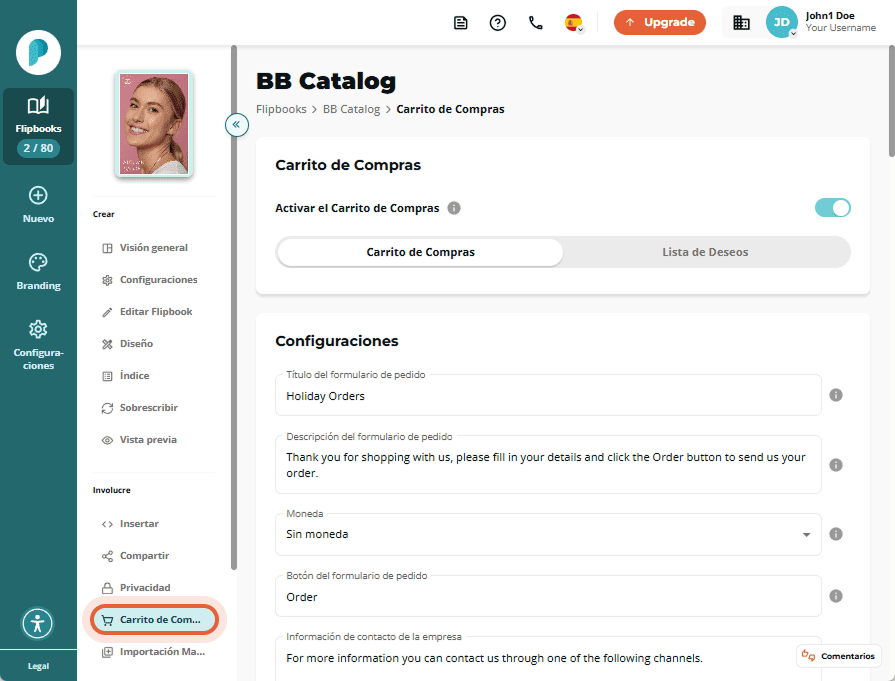Open Editar Flipbook in sidebar menu
The width and height of the screenshot is (895, 681).
[x=155, y=312]
